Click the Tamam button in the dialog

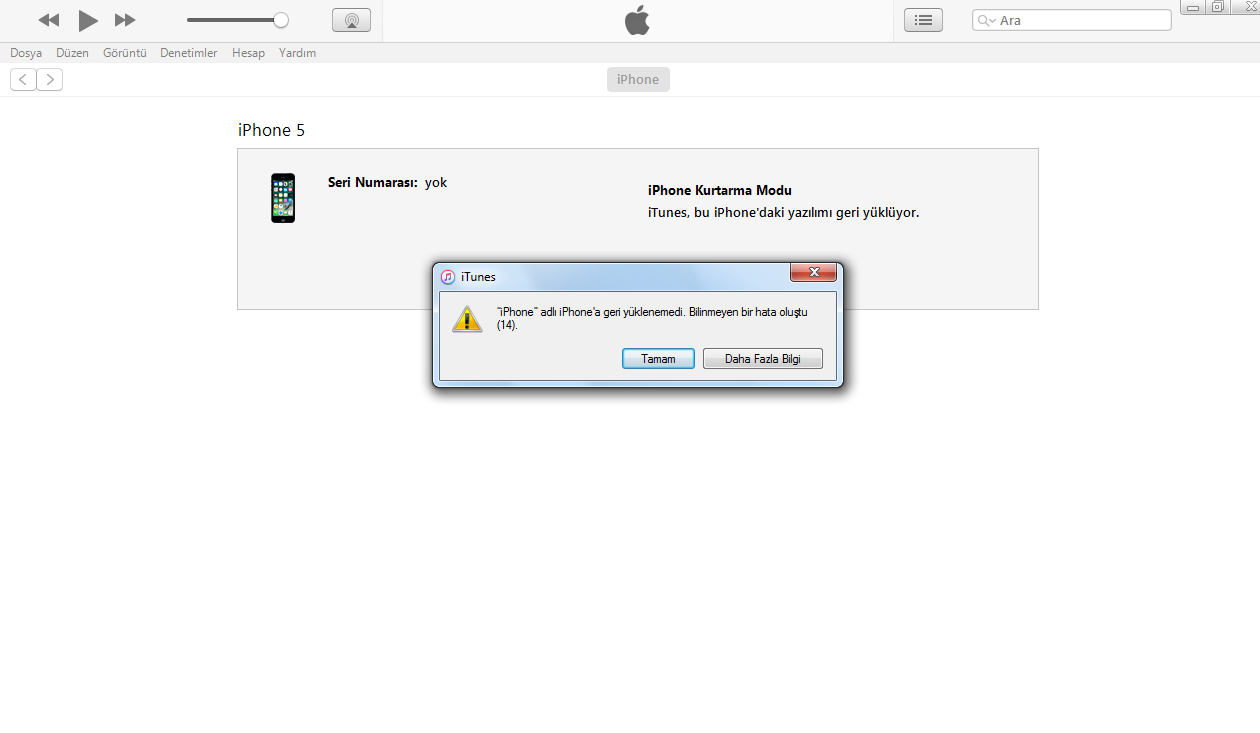(x=658, y=359)
